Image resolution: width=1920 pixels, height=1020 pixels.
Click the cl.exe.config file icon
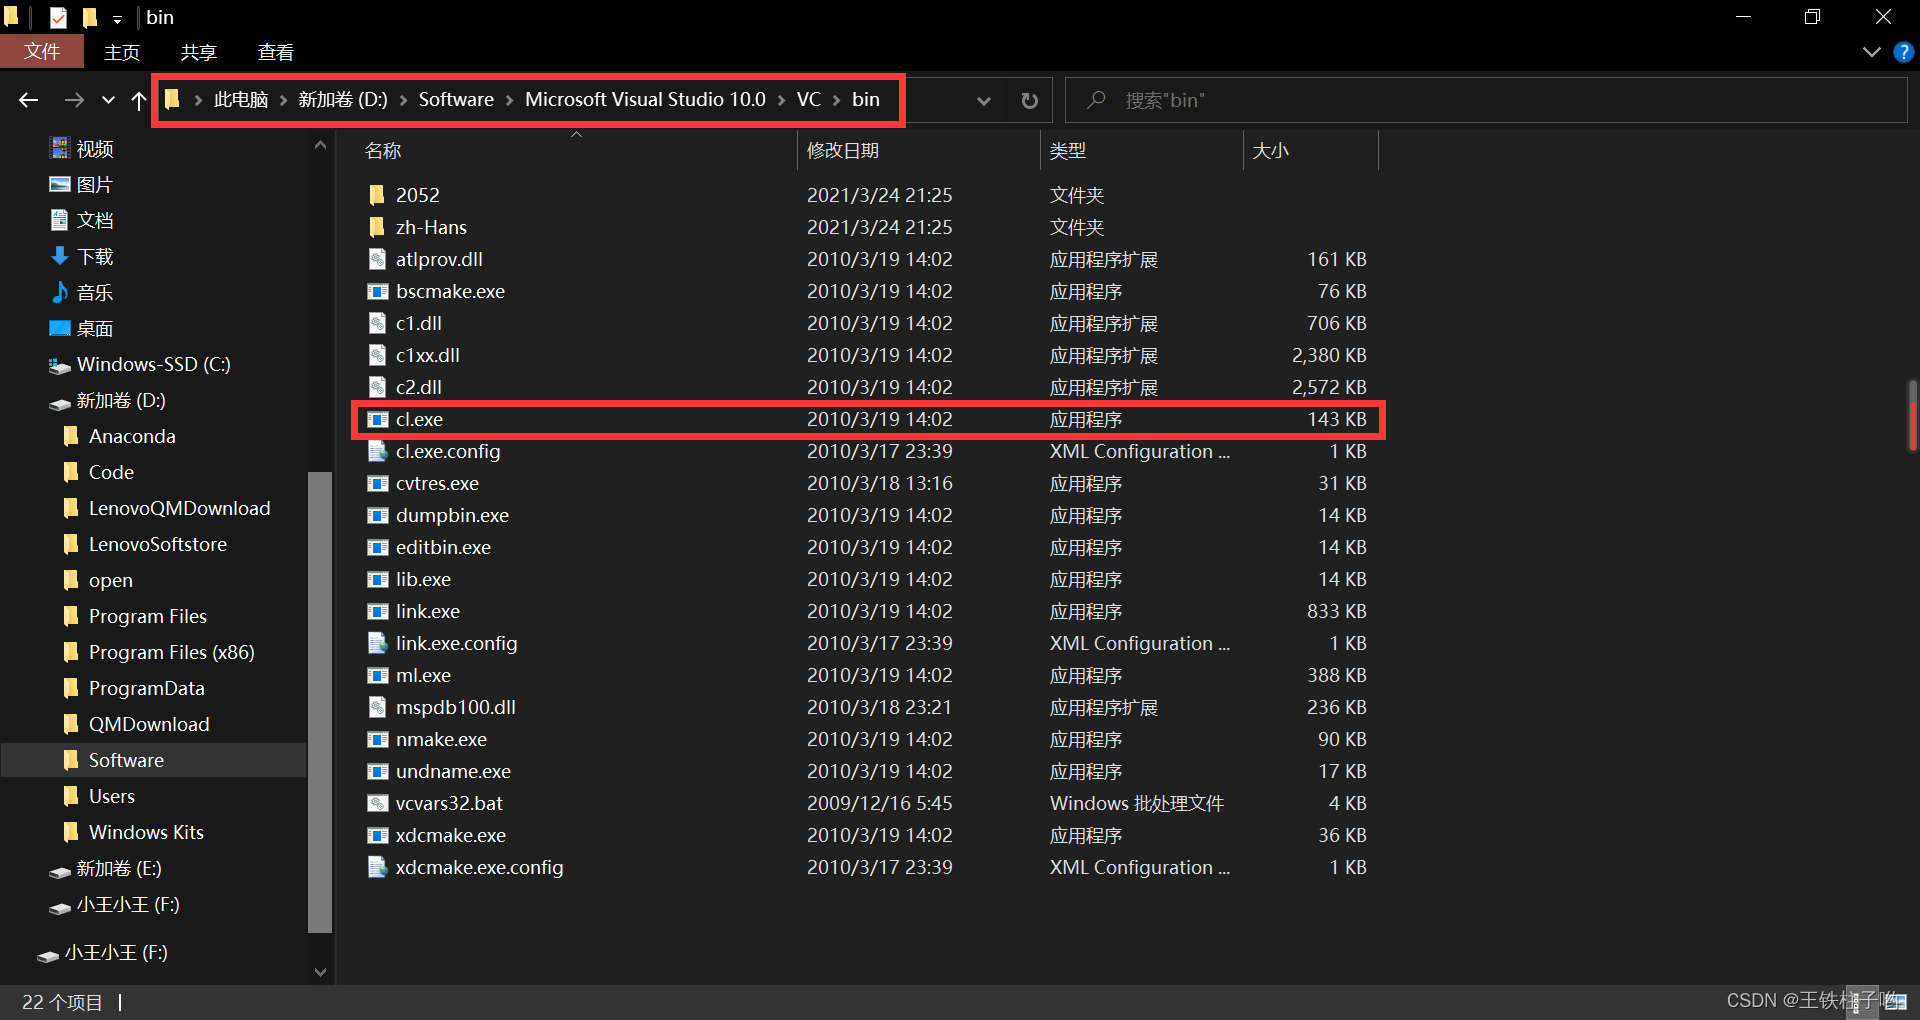377,452
